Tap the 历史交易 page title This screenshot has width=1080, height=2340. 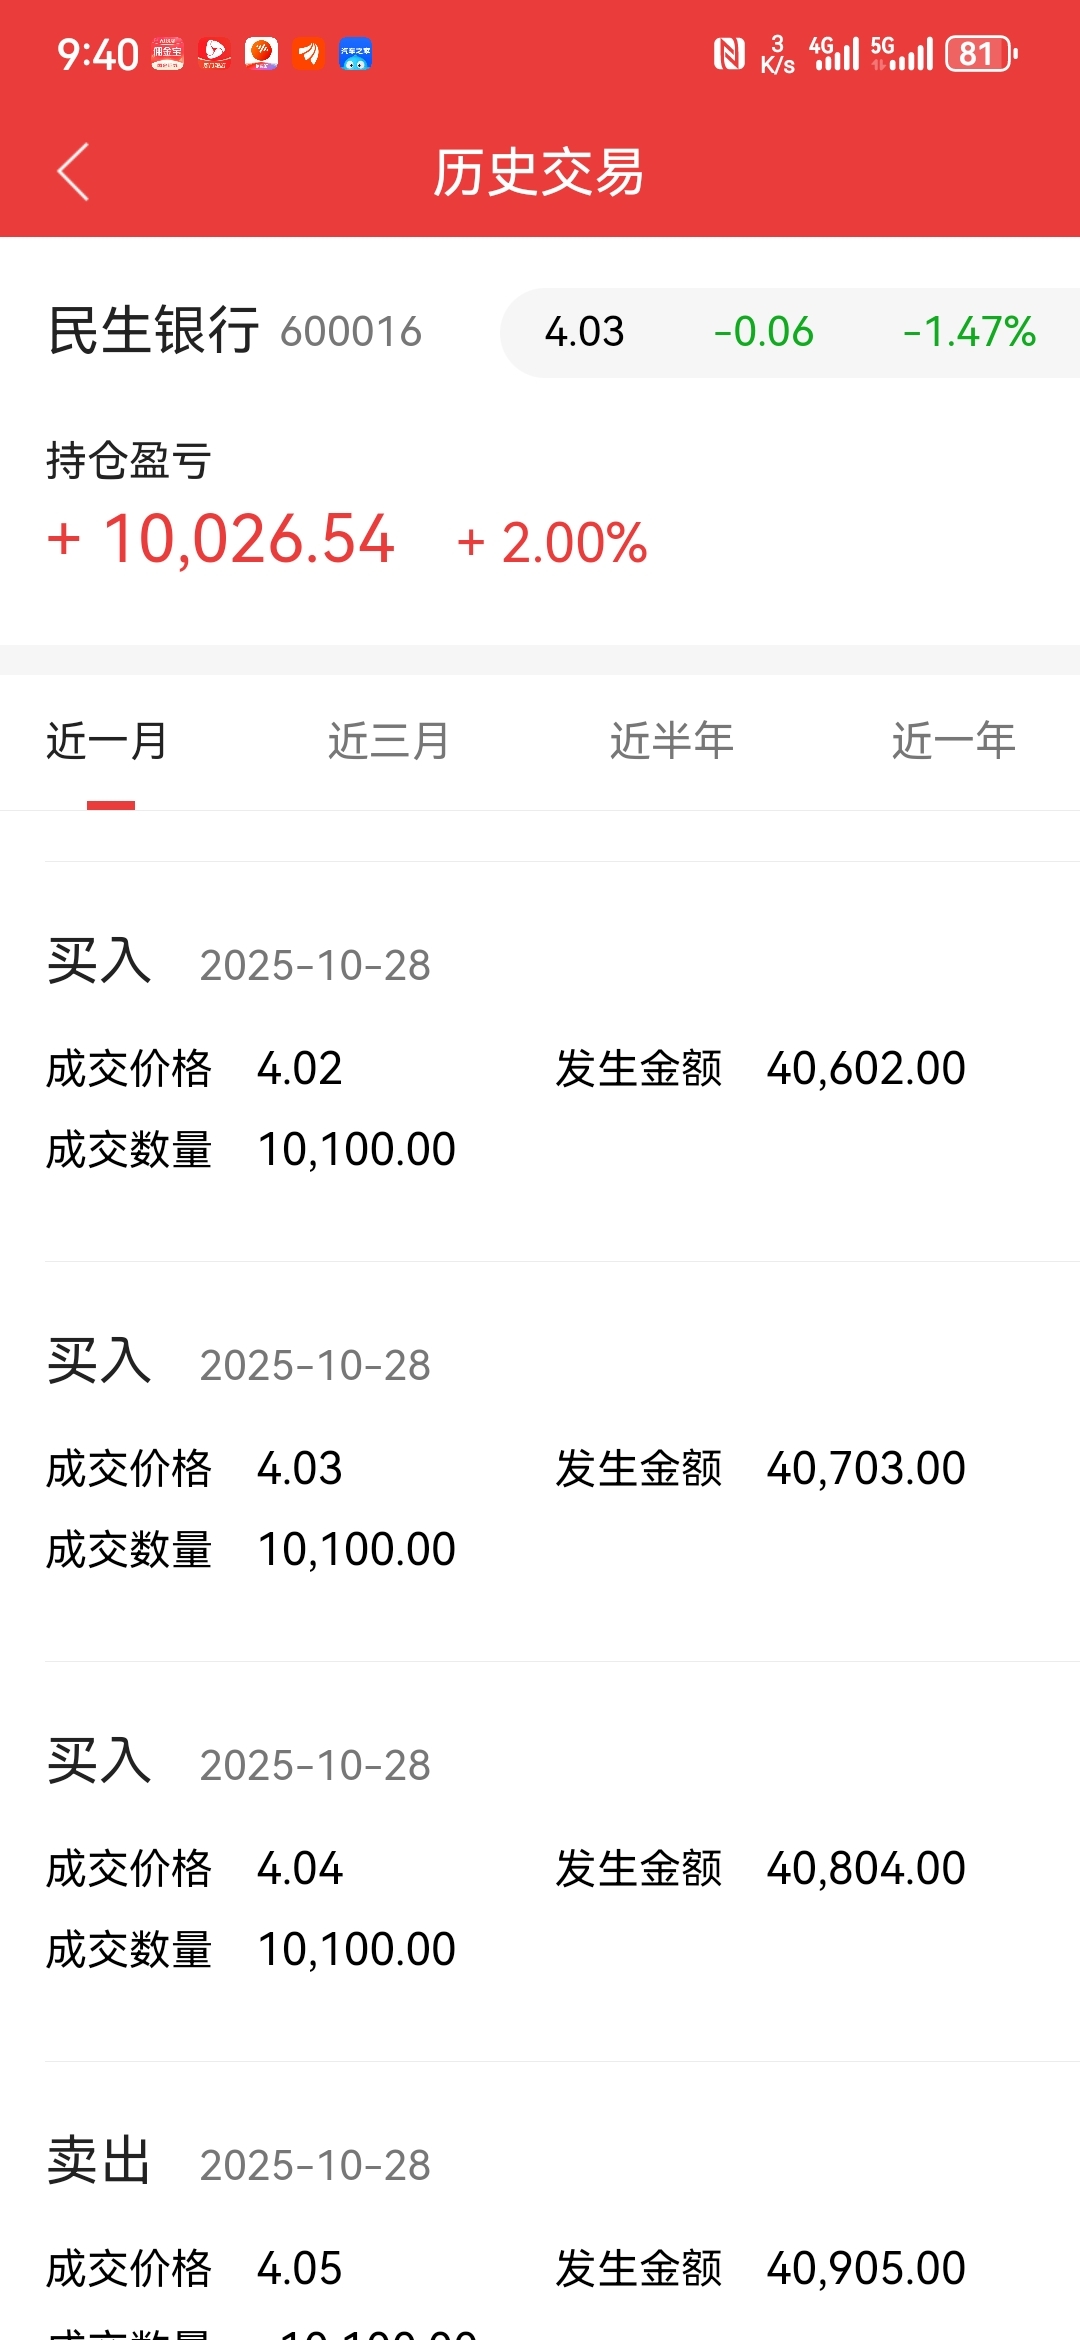point(538,172)
